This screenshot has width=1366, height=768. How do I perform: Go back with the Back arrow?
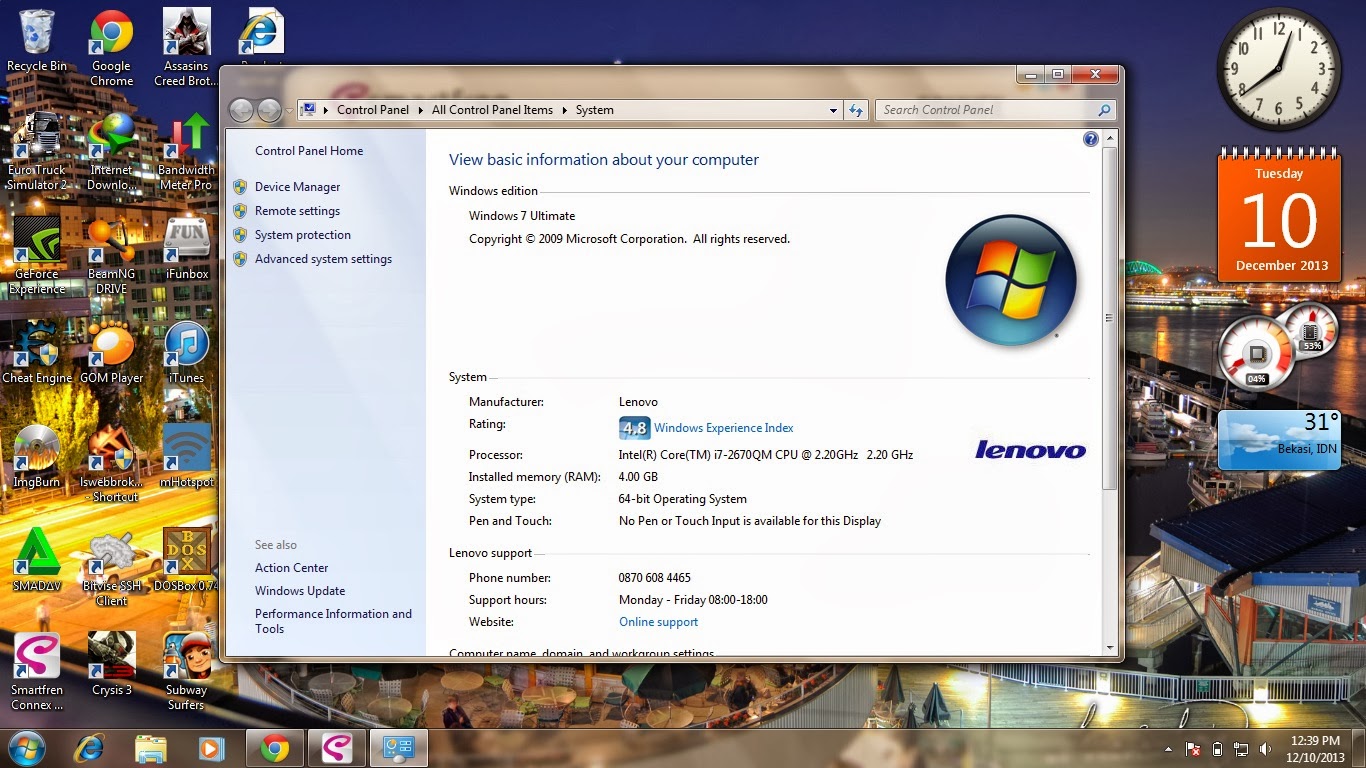241,110
